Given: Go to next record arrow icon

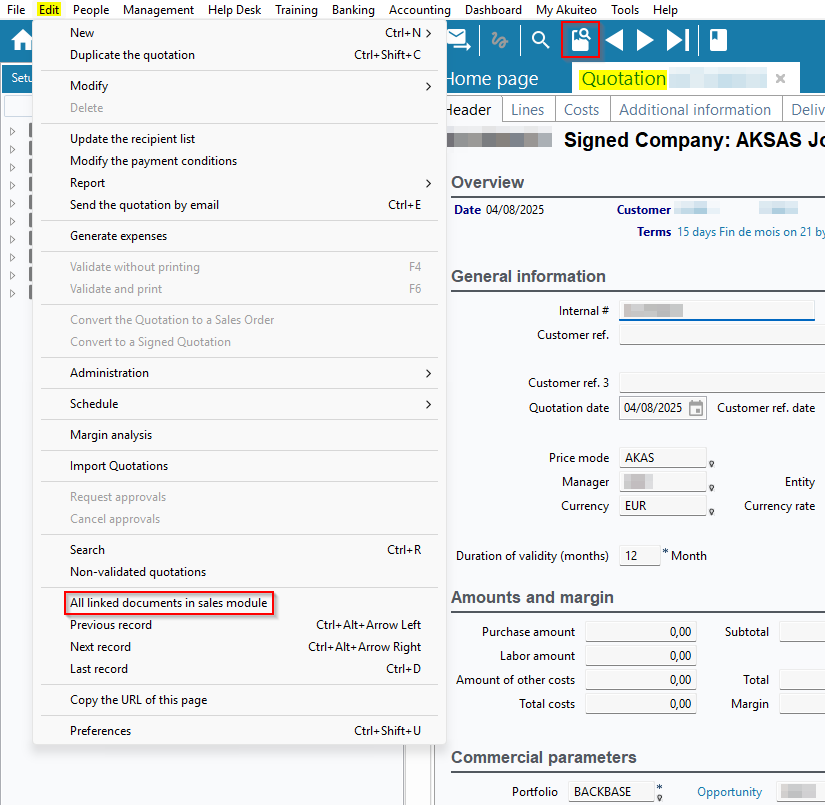Looking at the screenshot, I should click(x=645, y=40).
